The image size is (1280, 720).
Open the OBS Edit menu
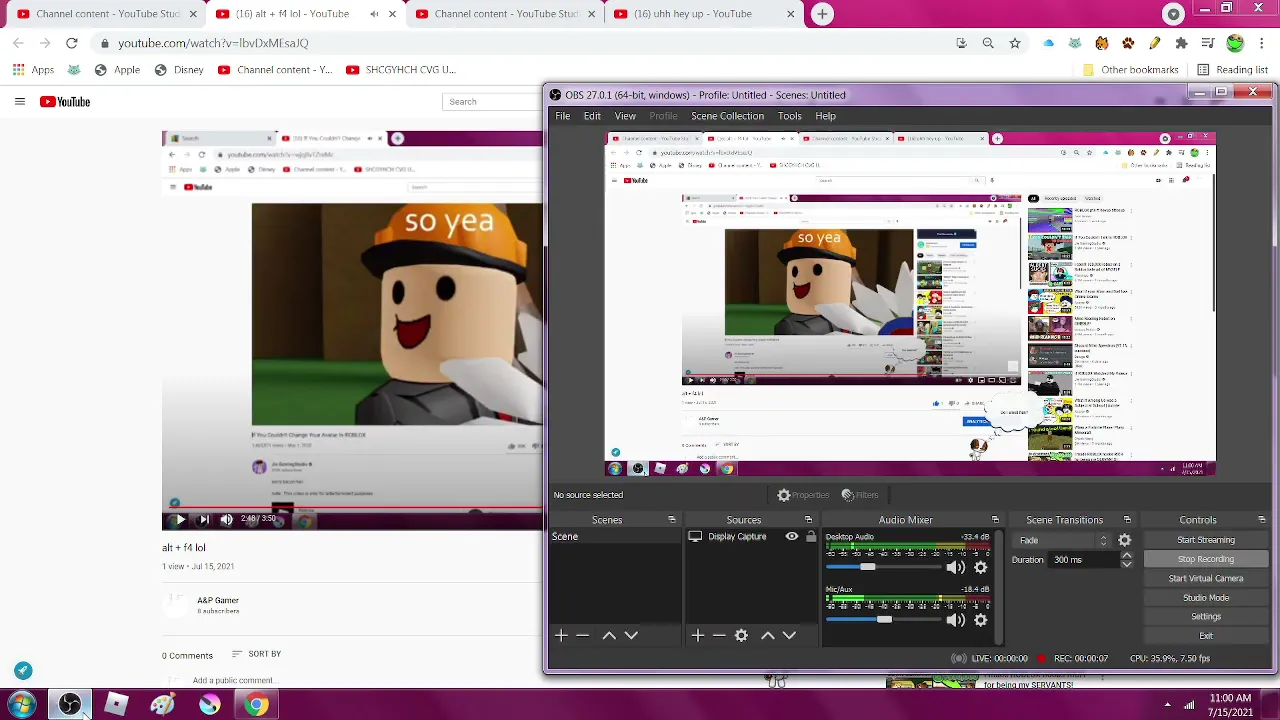click(592, 116)
